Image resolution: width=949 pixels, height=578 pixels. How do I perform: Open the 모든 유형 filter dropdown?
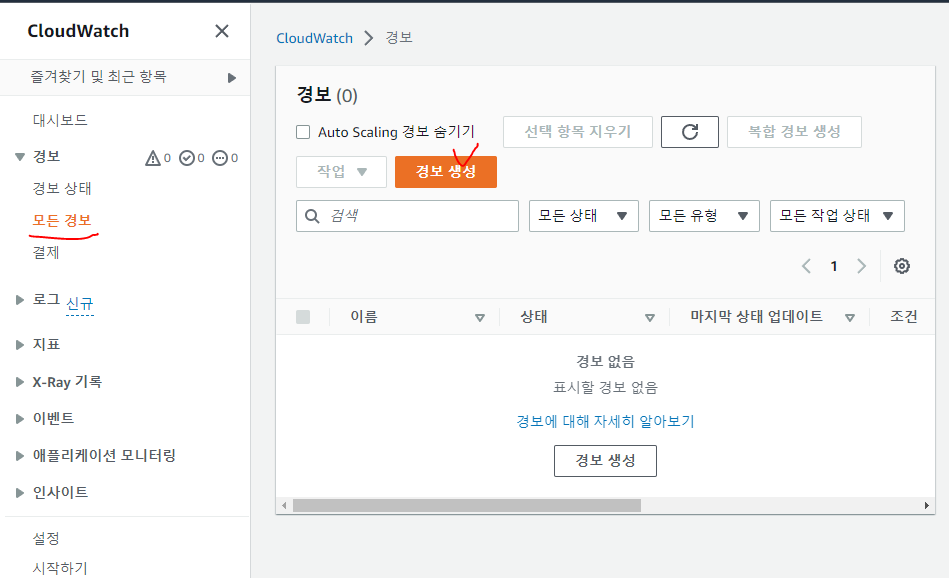pos(704,216)
